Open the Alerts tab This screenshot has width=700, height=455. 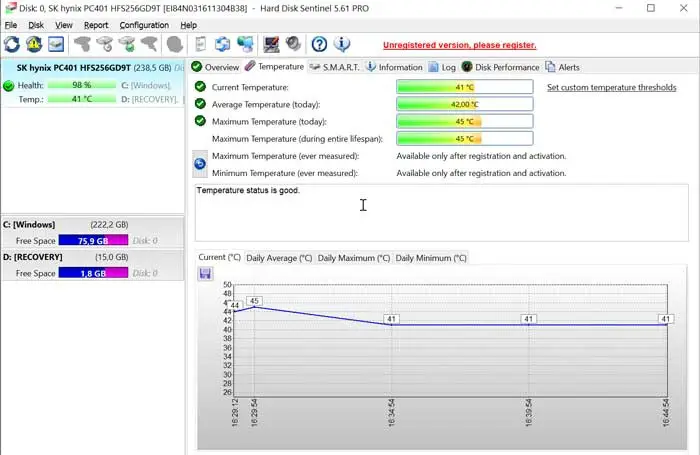pyautogui.click(x=562, y=67)
